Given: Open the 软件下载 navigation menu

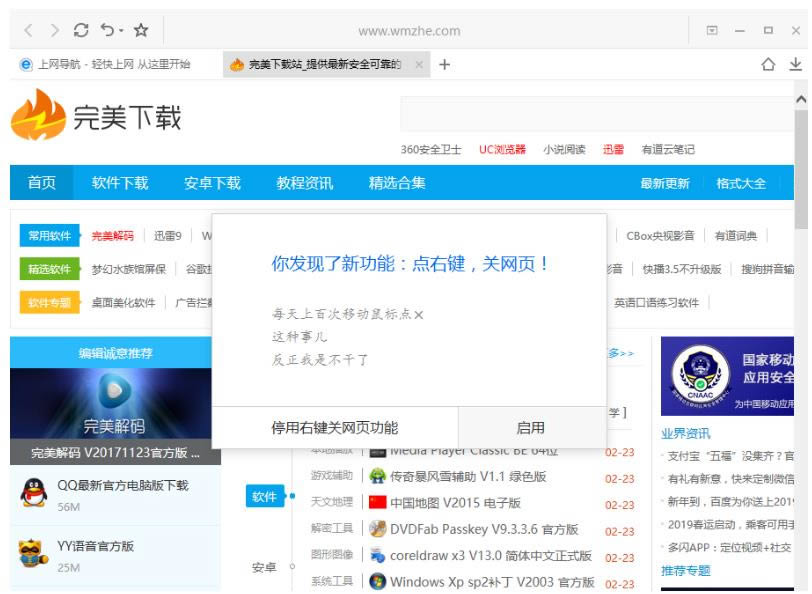Looking at the screenshot, I should click(x=120, y=183).
